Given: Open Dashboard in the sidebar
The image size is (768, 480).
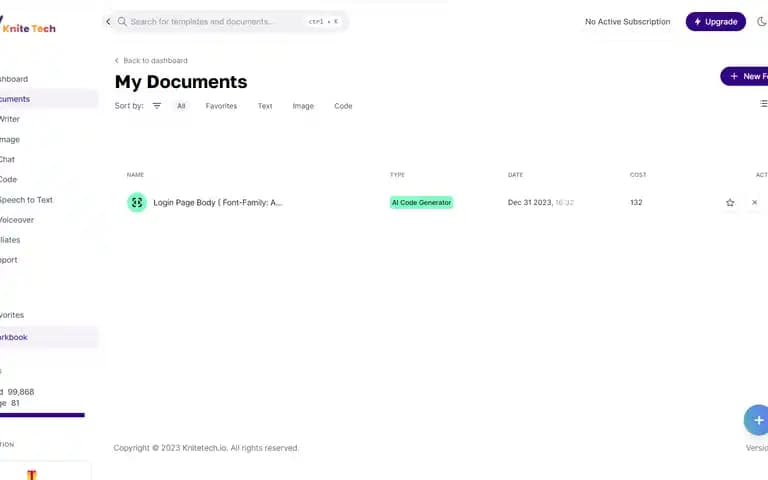Looking at the screenshot, I should click(14, 79).
